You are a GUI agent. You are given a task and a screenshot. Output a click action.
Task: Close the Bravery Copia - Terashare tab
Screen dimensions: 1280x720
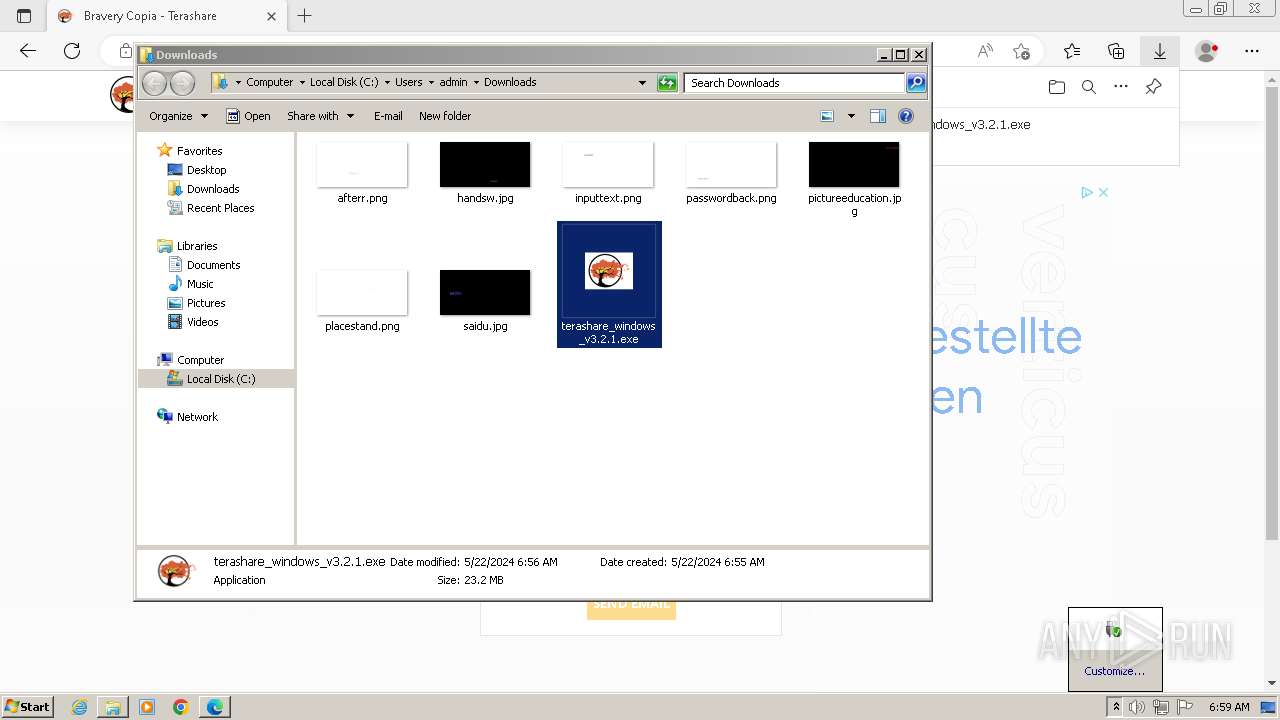click(x=271, y=16)
